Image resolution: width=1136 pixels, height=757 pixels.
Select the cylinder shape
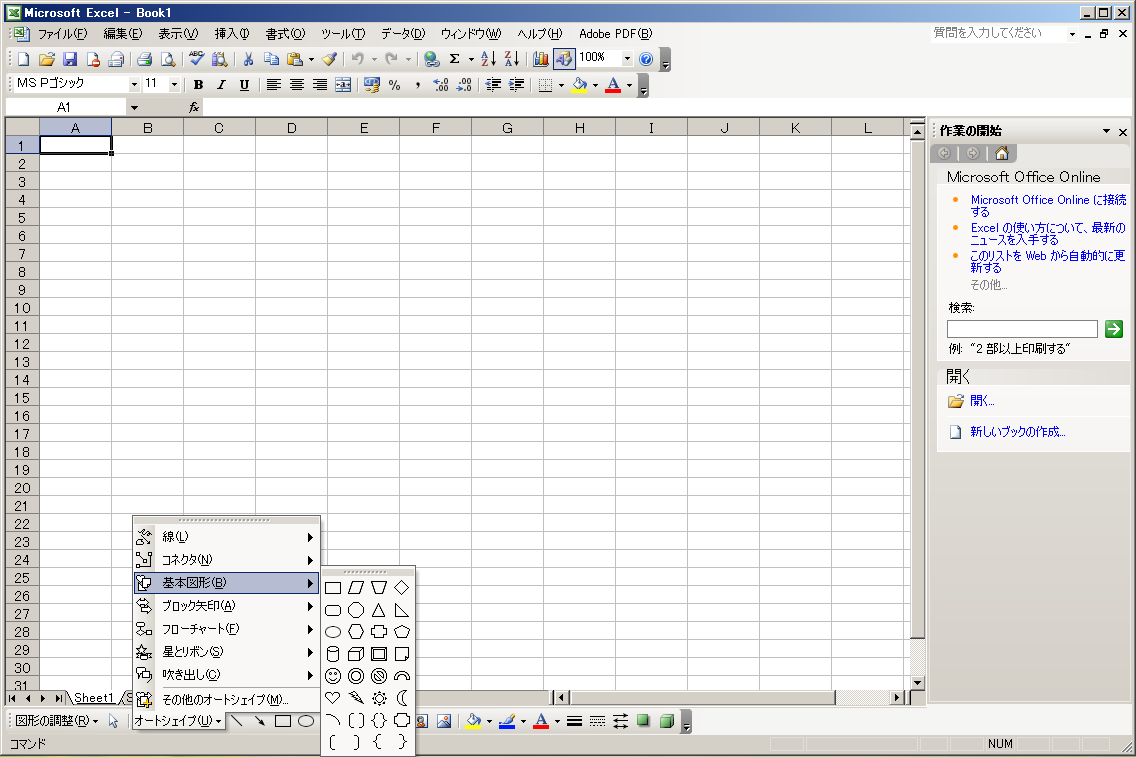coord(333,654)
